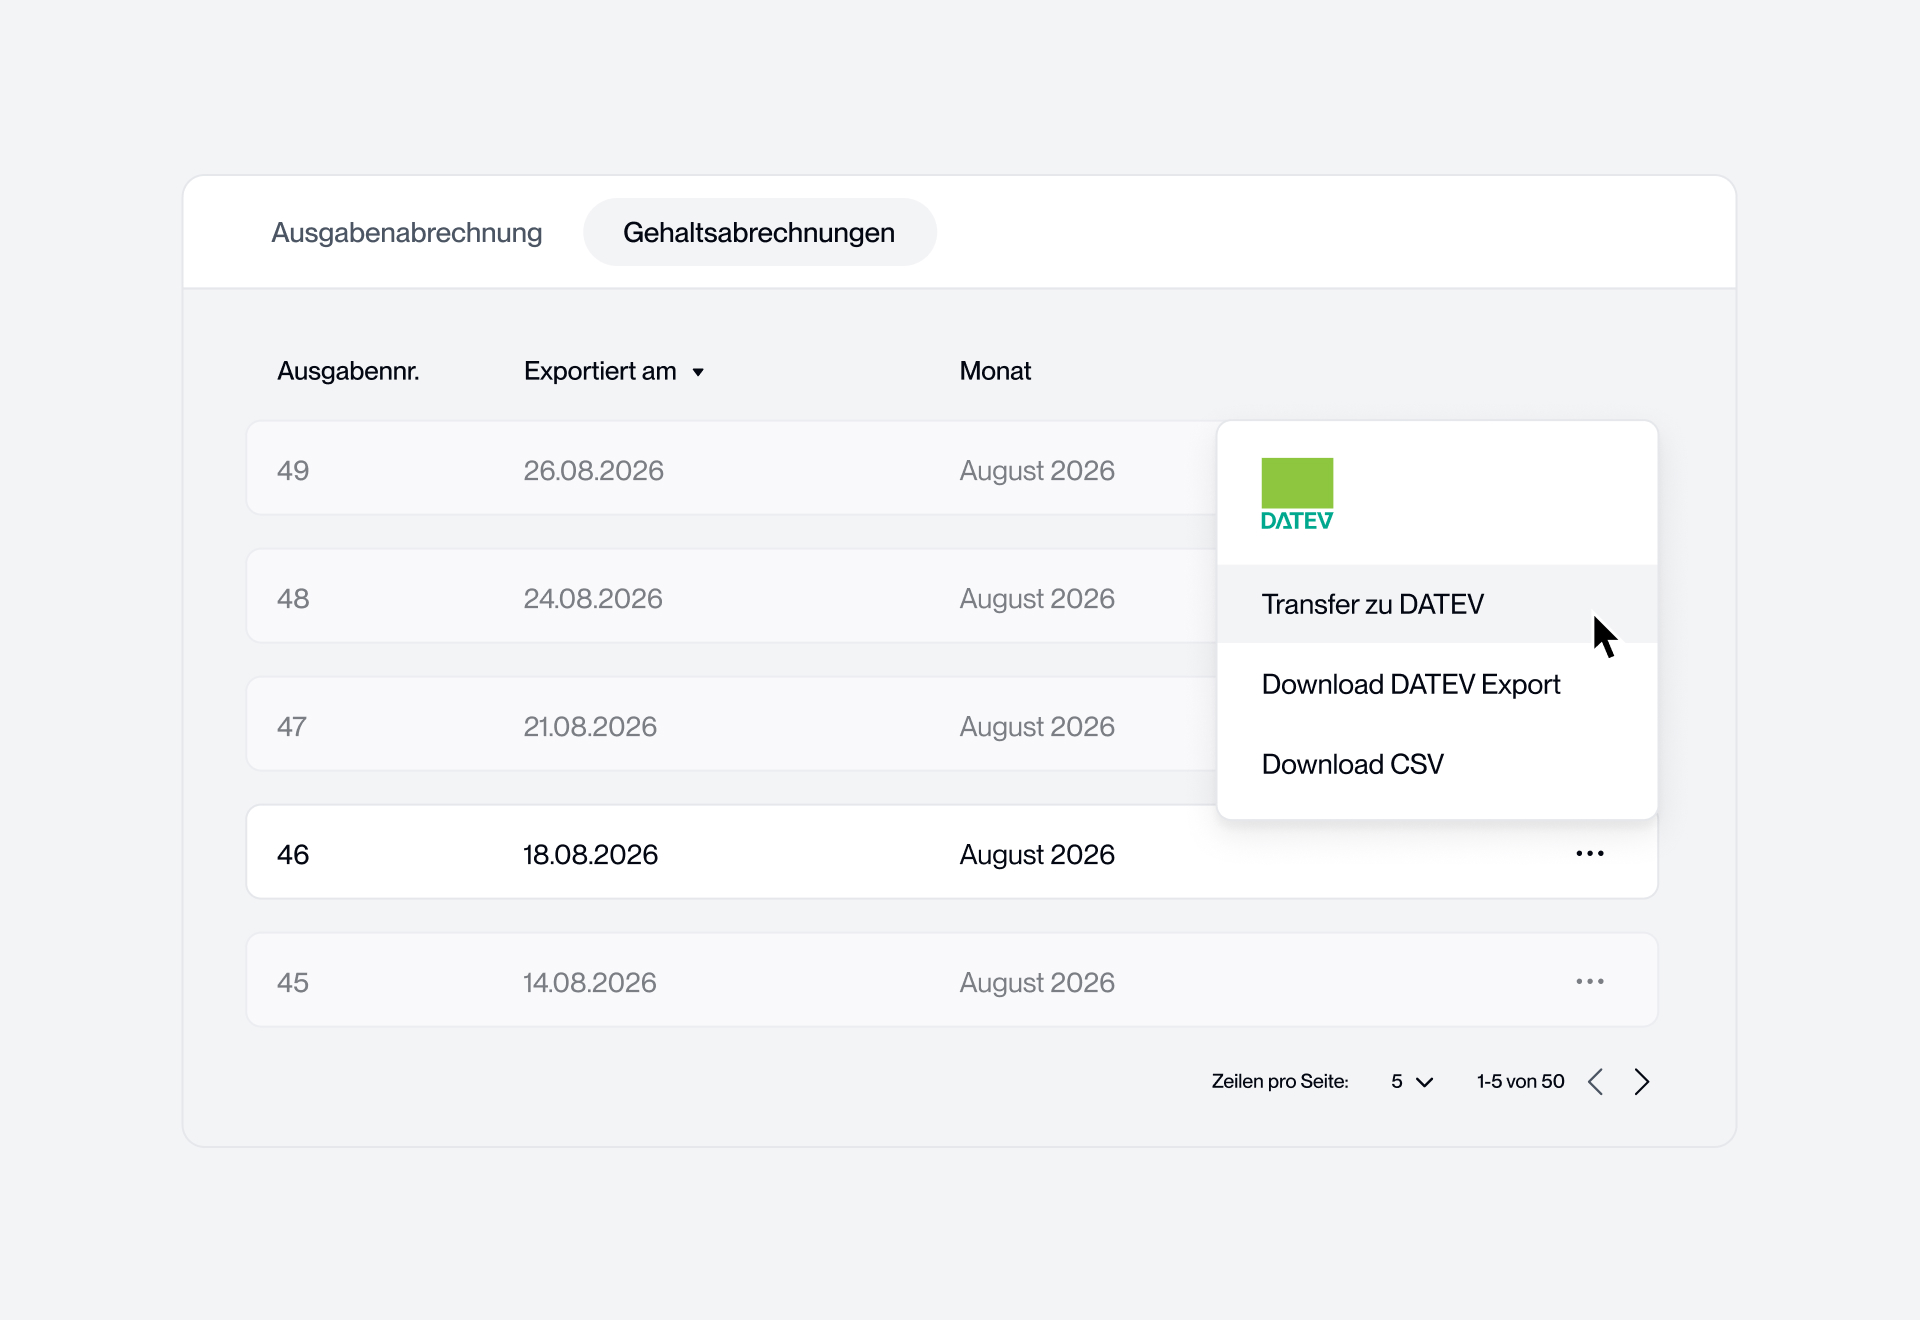
Task: Click the export date 26.08.2026
Action: [593, 470]
